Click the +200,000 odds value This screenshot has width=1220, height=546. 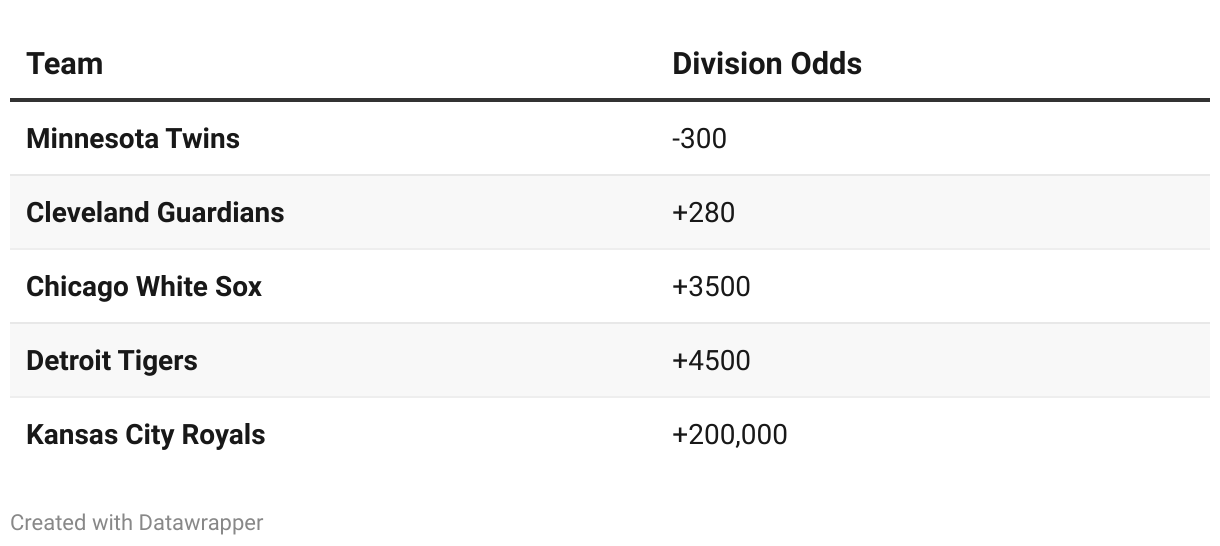[x=730, y=434]
